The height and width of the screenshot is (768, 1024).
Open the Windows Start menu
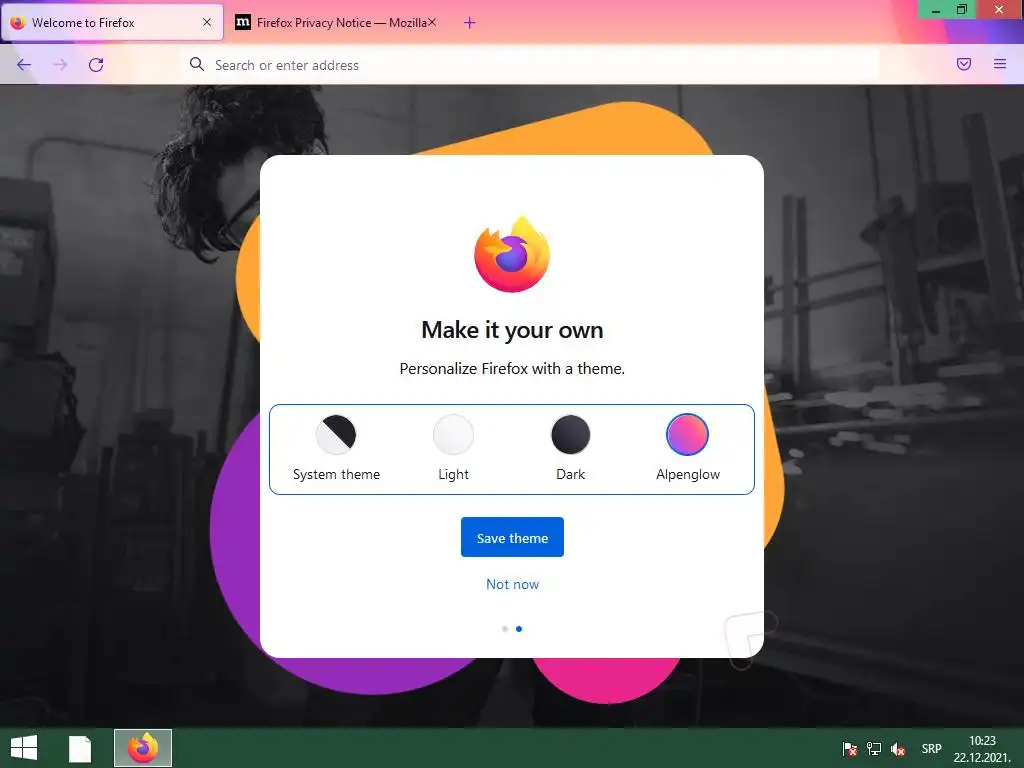pos(24,748)
